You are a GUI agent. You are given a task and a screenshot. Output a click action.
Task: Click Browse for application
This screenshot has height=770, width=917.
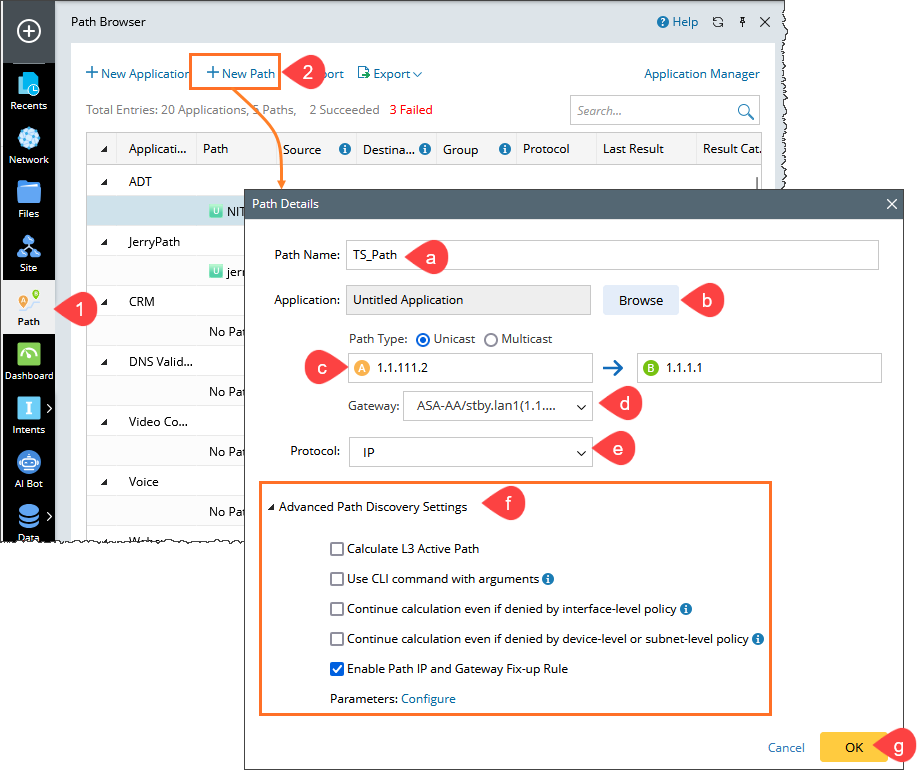tap(641, 301)
